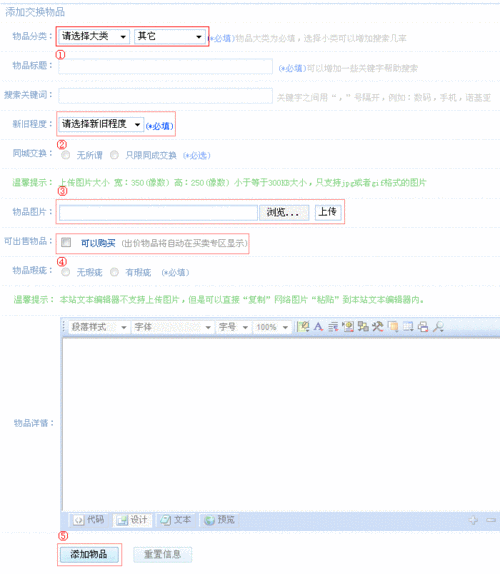The image size is (500, 574).
Task: Open the 段落样式 dropdown
Action: point(99,327)
